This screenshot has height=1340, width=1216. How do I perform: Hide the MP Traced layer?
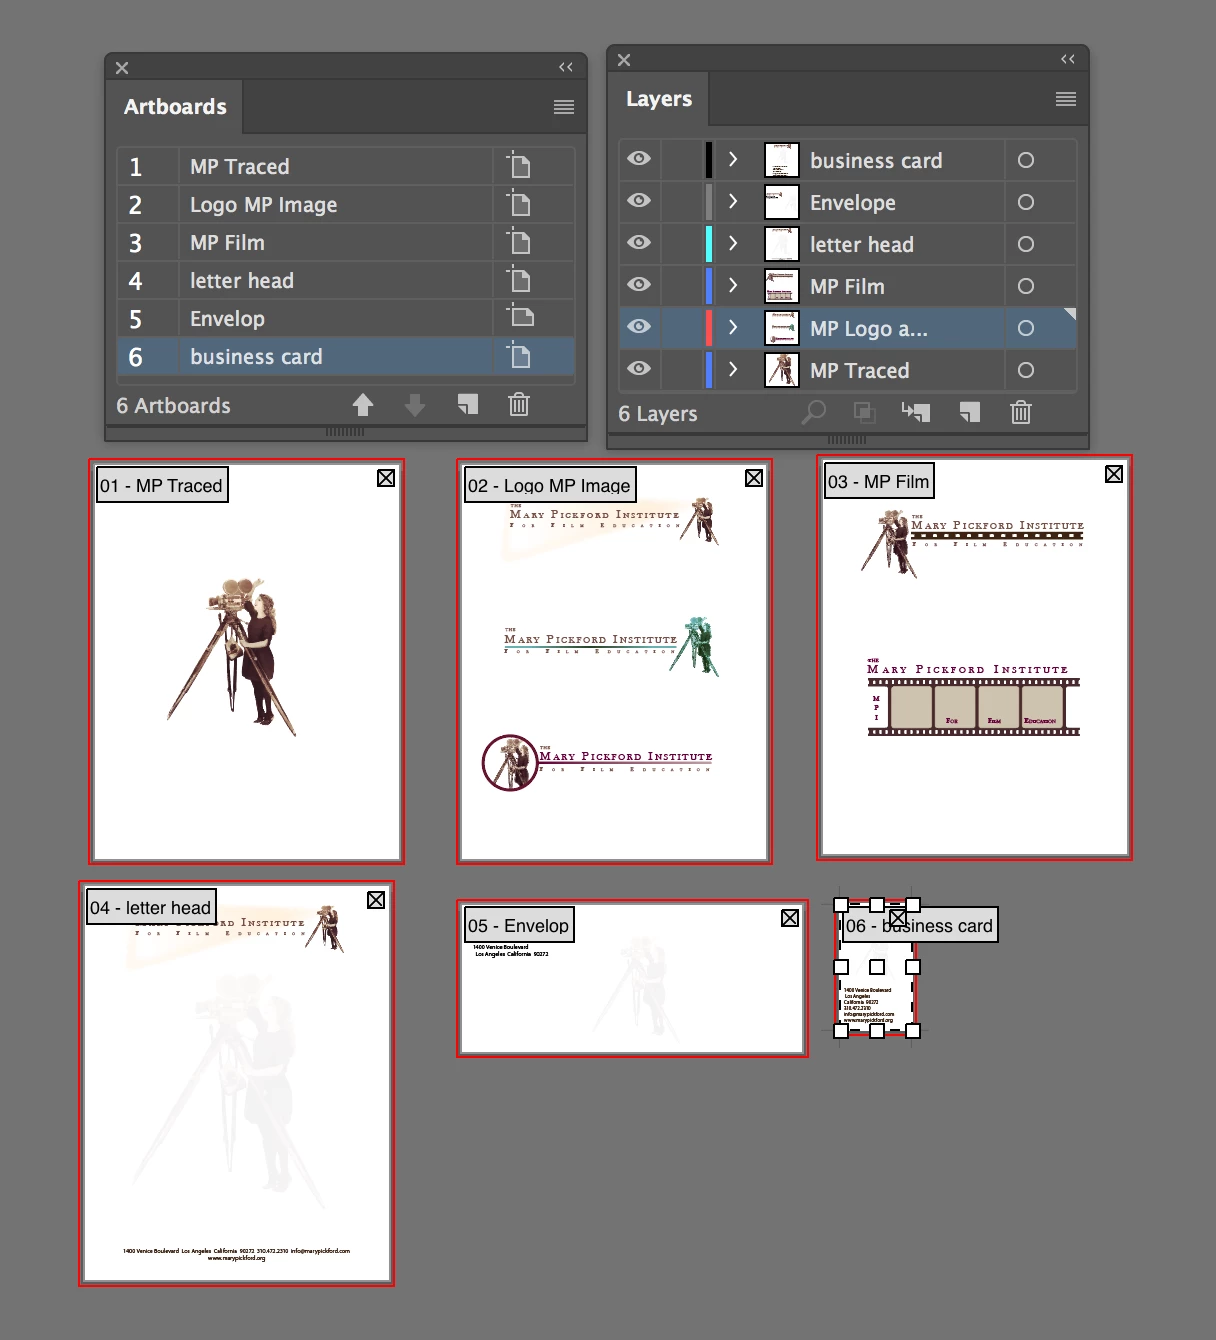pos(639,369)
